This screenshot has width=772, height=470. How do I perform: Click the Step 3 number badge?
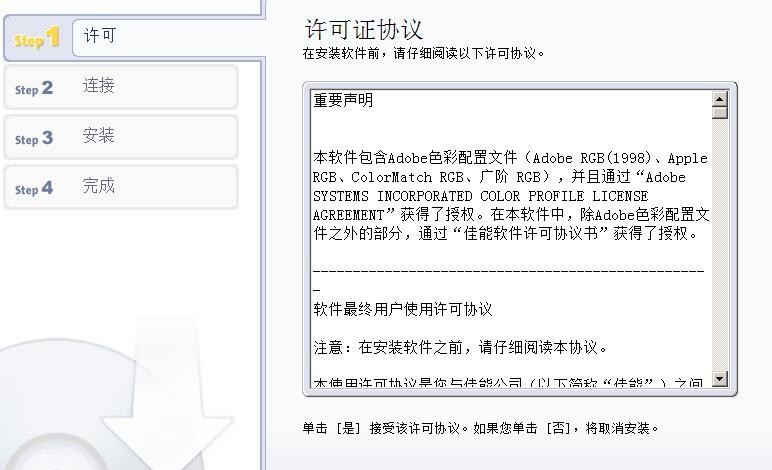(x=33, y=138)
